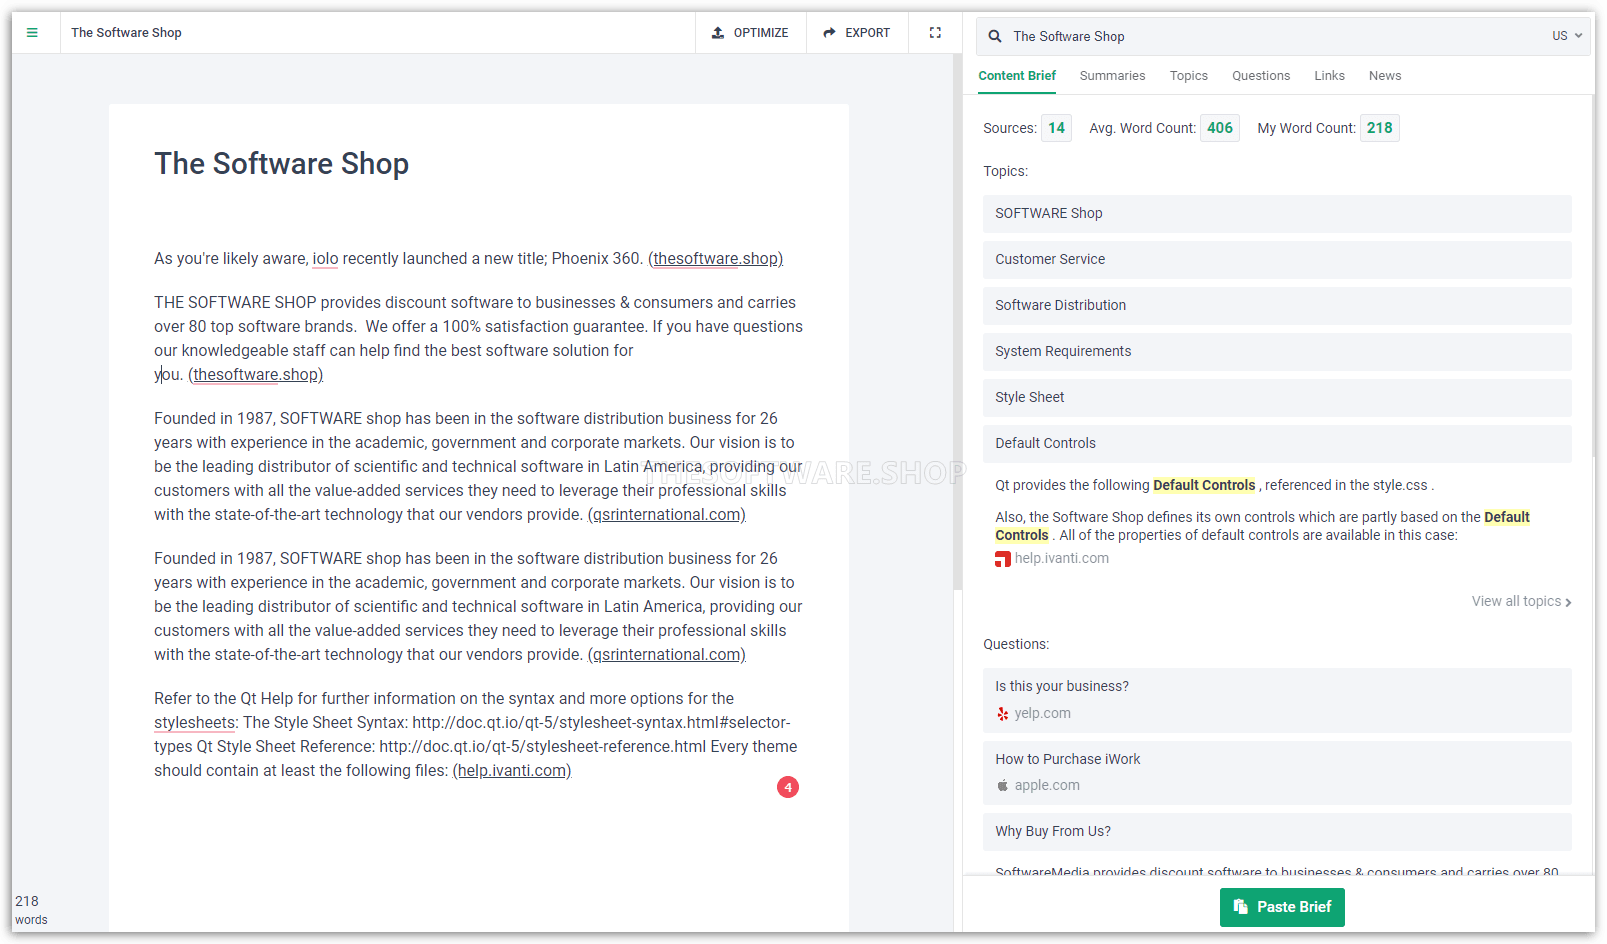Click the search magnifier icon
This screenshot has height=944, width=1607.
tap(995, 37)
